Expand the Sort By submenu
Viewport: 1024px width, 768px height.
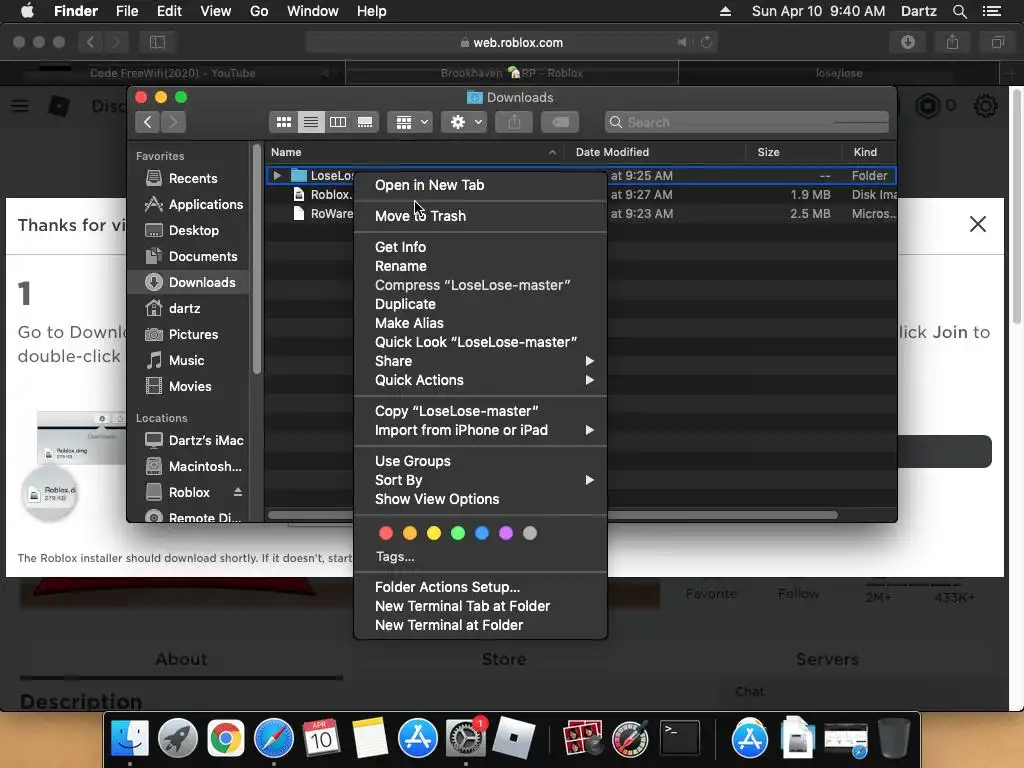point(481,480)
